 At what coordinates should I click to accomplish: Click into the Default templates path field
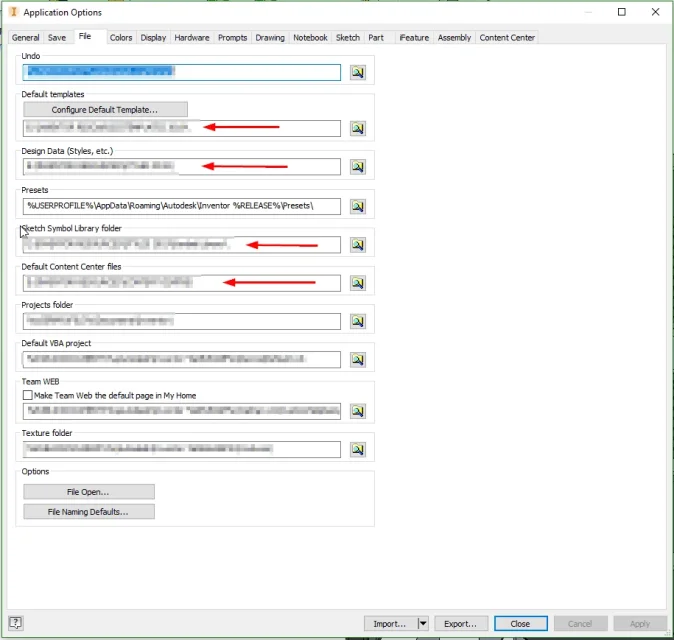181,128
